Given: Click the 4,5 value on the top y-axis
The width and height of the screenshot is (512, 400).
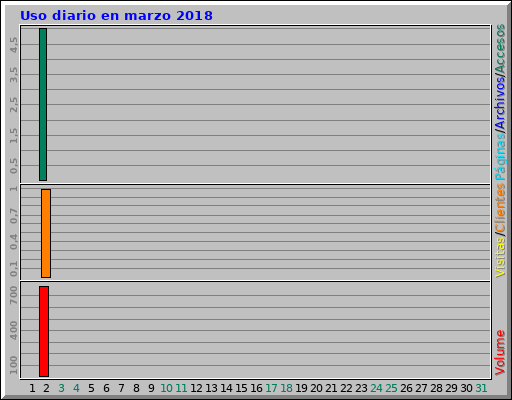Looking at the screenshot, I should [13, 45].
